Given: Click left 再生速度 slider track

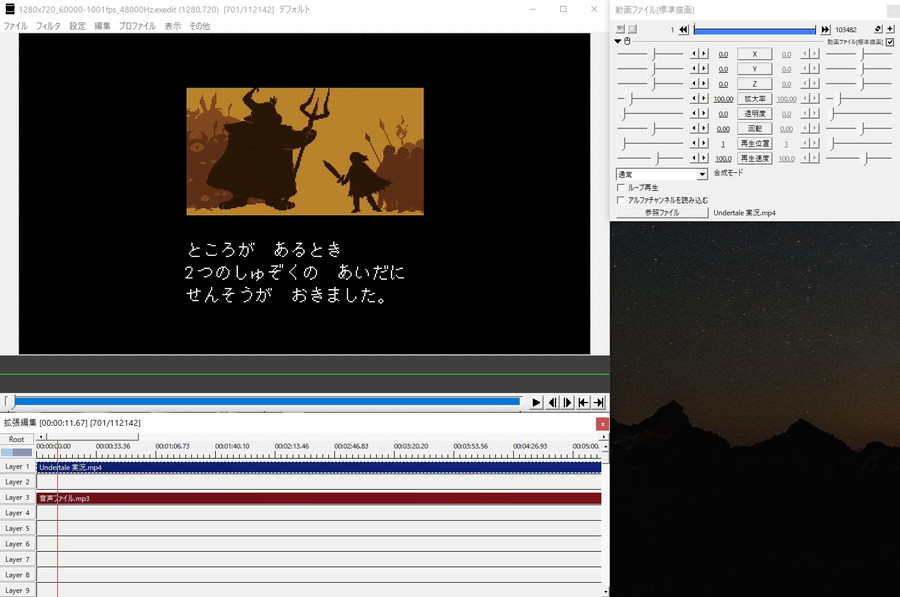Looking at the screenshot, I should (x=650, y=158).
